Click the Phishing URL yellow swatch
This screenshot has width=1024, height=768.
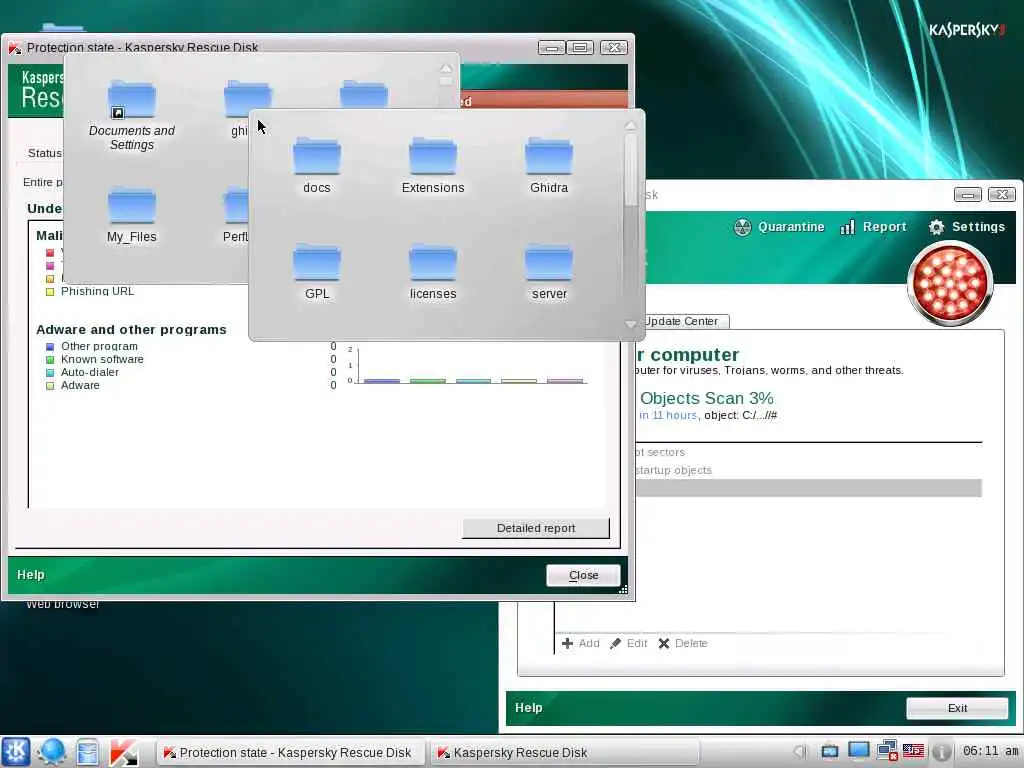pos(50,292)
